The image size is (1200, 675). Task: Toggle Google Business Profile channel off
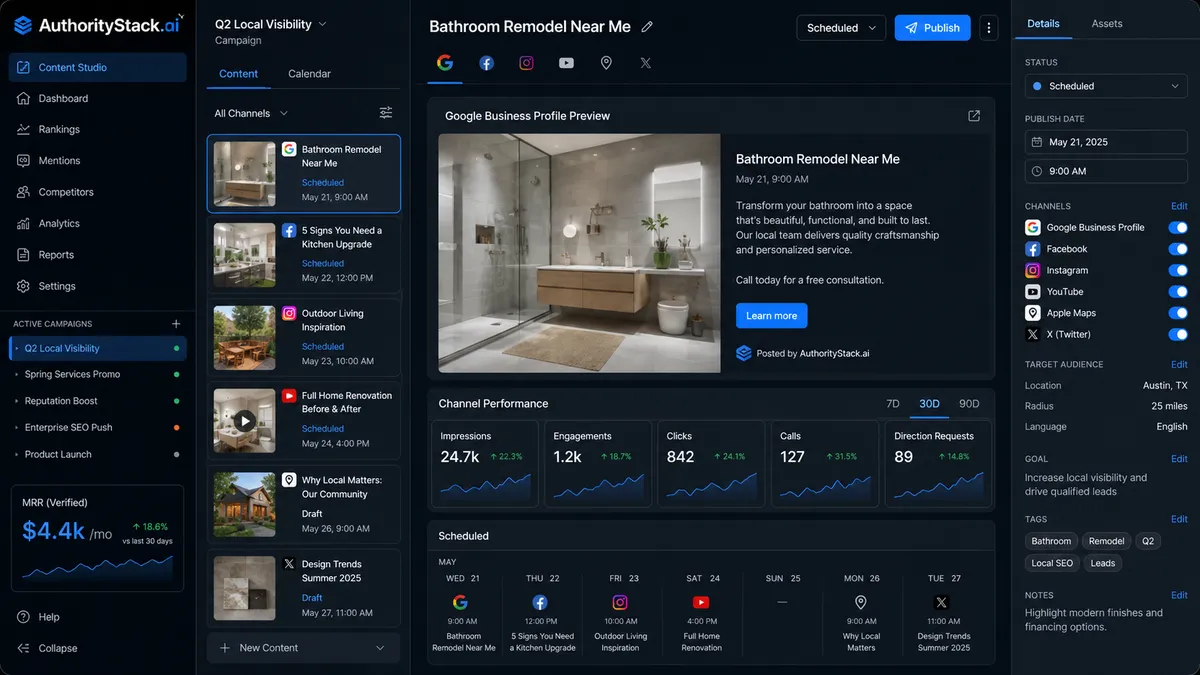point(1178,227)
